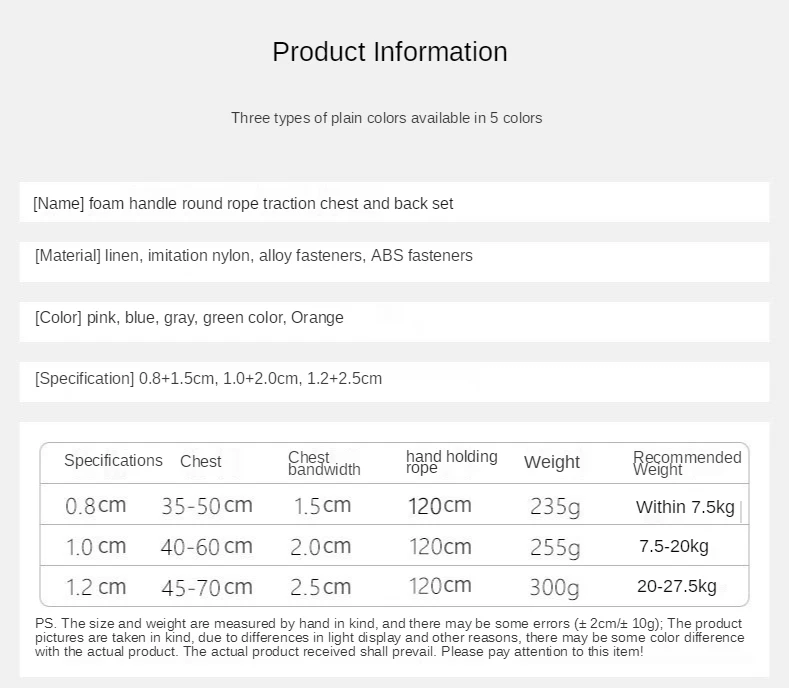Select the Recommended Weight column header
The image size is (789, 688).
pos(687,463)
